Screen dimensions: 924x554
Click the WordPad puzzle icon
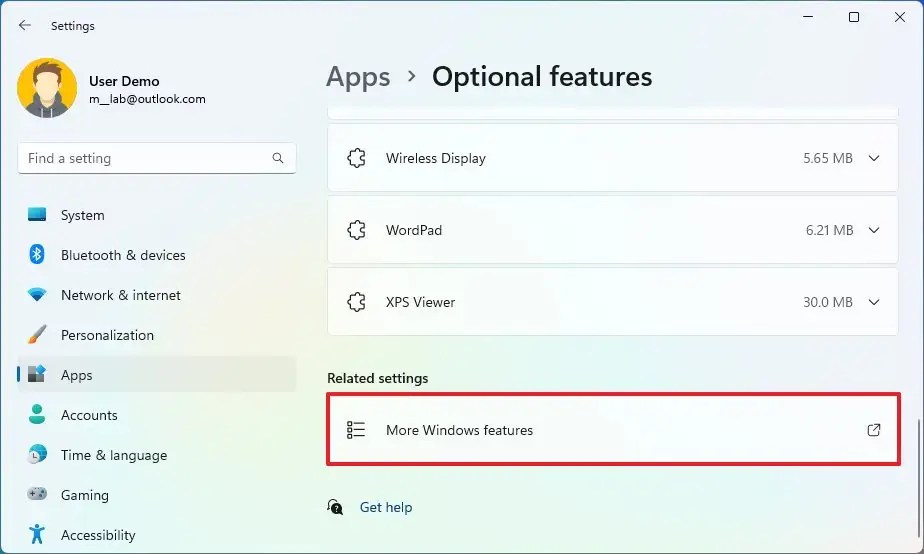click(357, 230)
